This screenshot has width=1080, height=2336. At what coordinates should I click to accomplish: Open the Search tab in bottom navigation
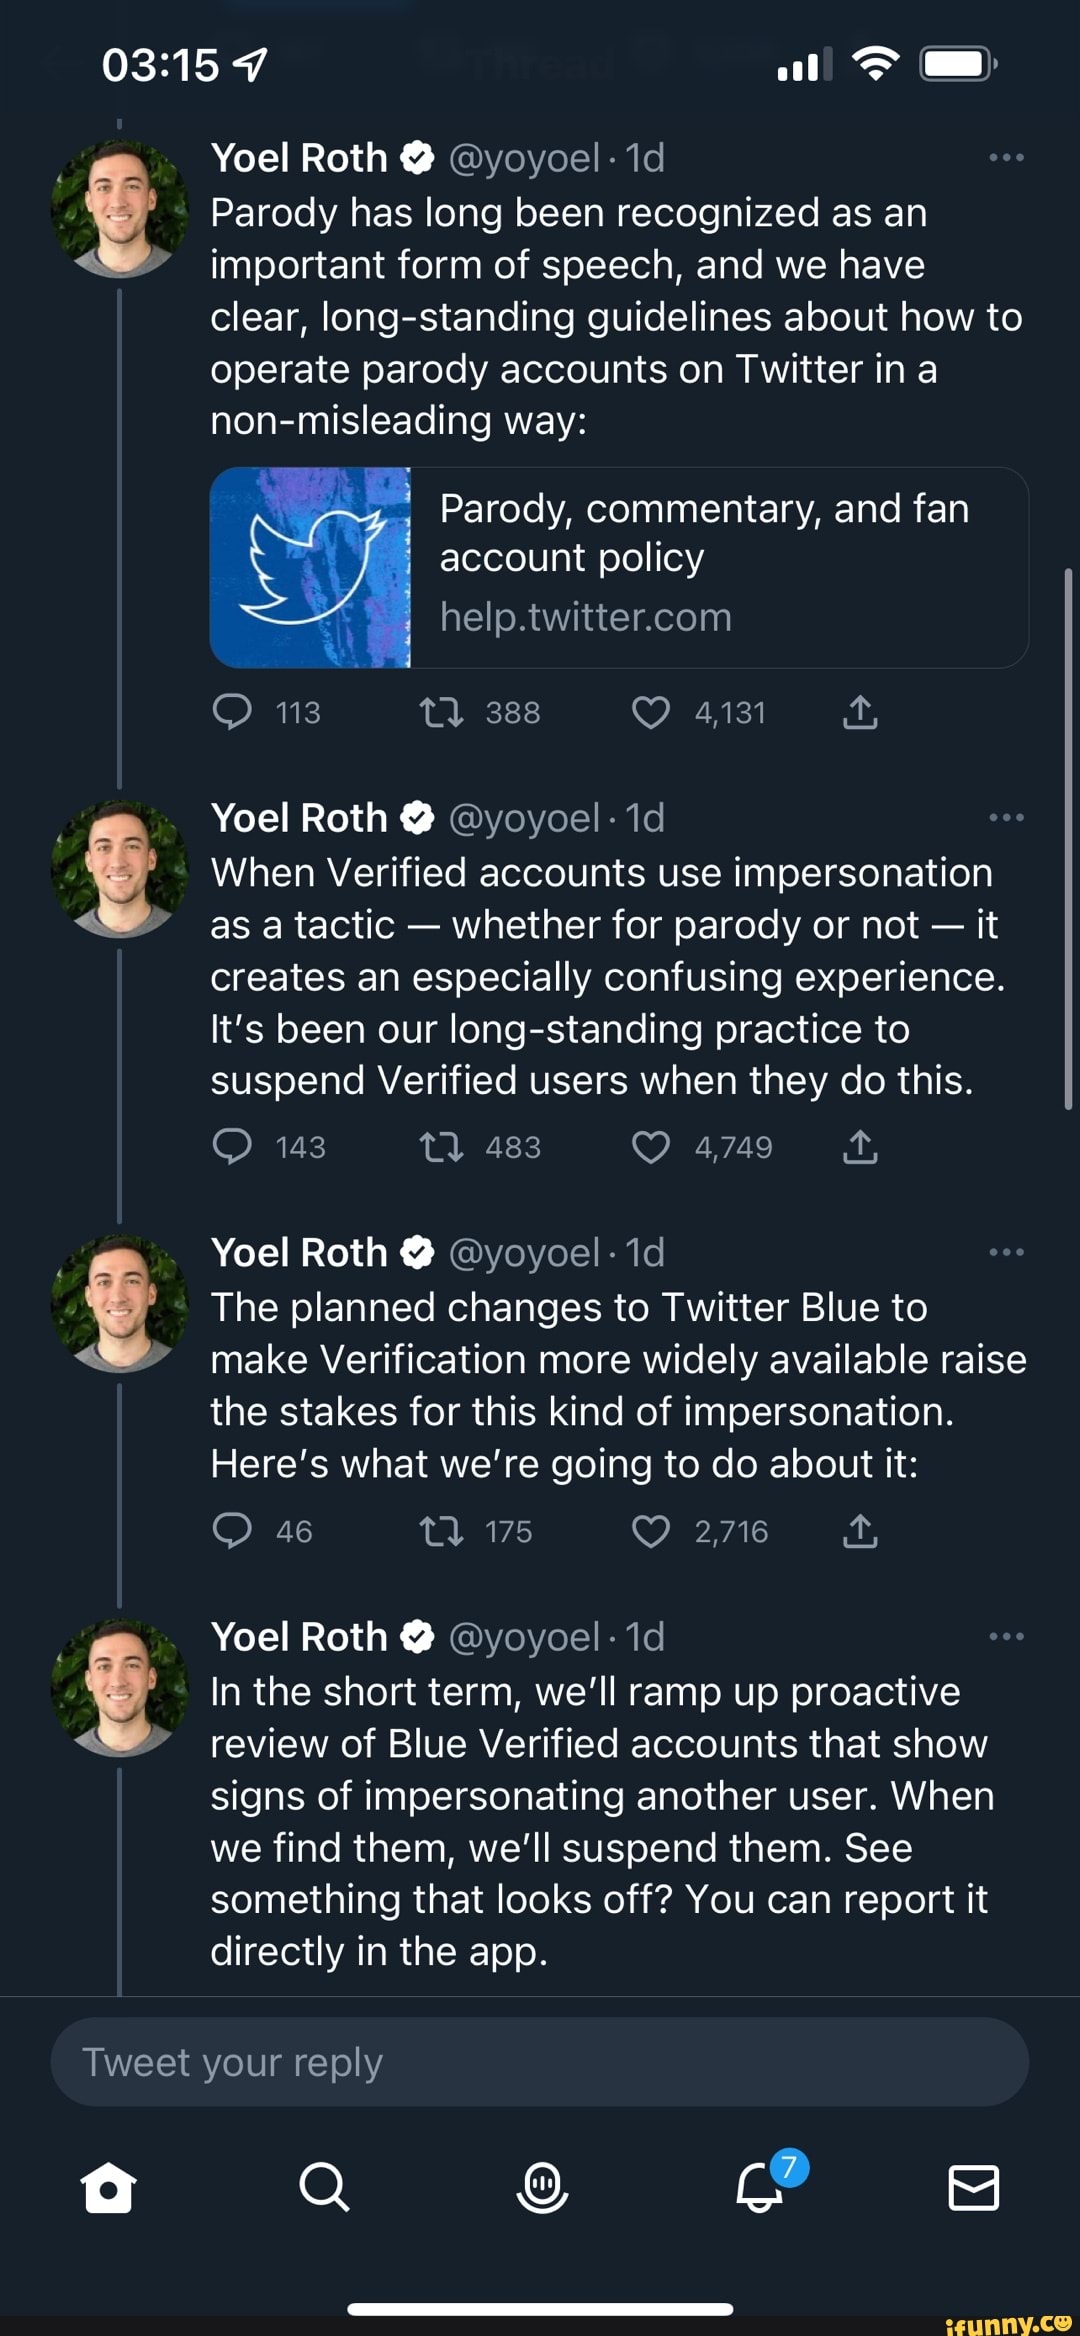pyautogui.click(x=324, y=2185)
